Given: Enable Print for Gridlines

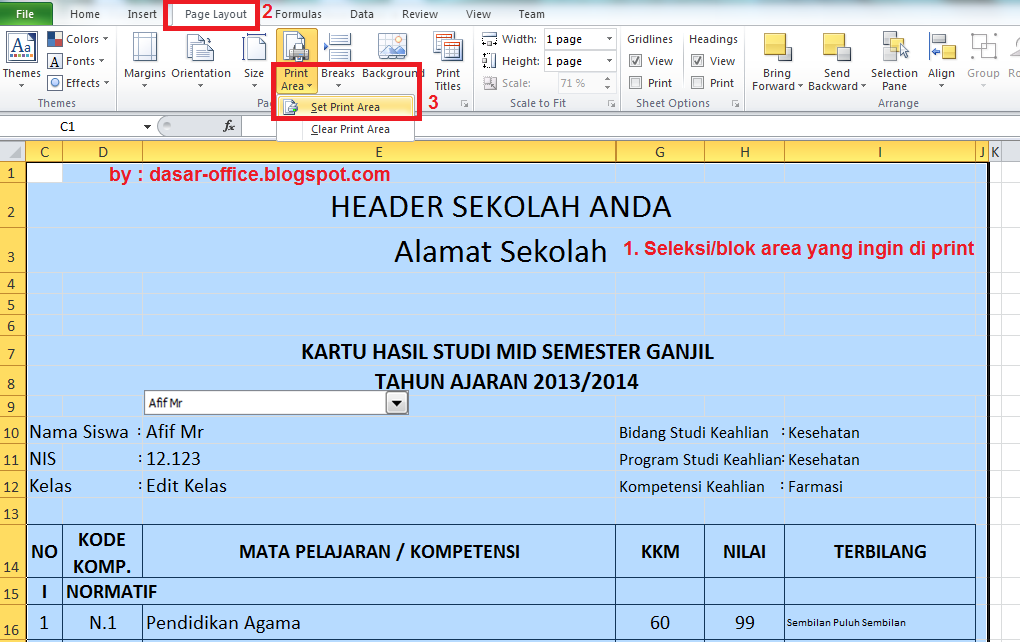Looking at the screenshot, I should (x=637, y=82).
